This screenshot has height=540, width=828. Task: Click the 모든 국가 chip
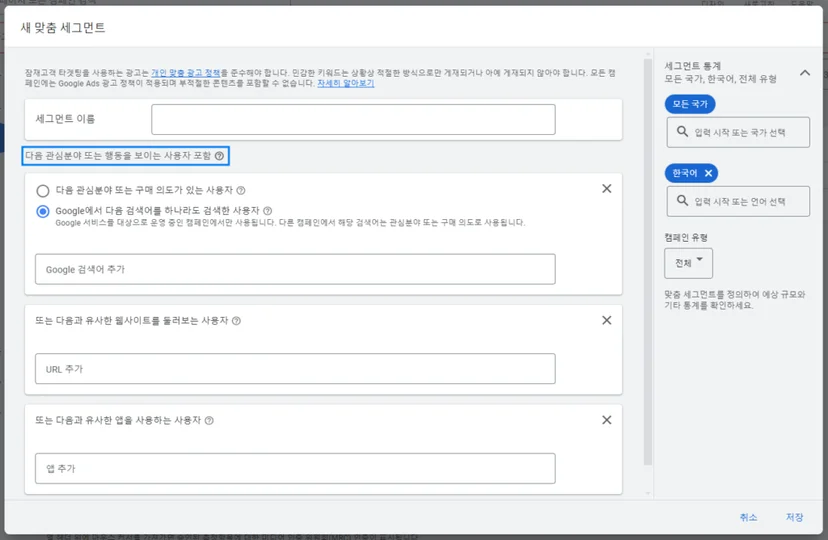(x=690, y=104)
